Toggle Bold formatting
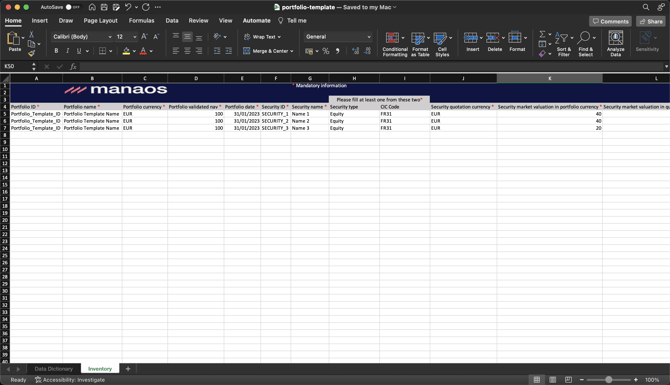 tap(56, 51)
